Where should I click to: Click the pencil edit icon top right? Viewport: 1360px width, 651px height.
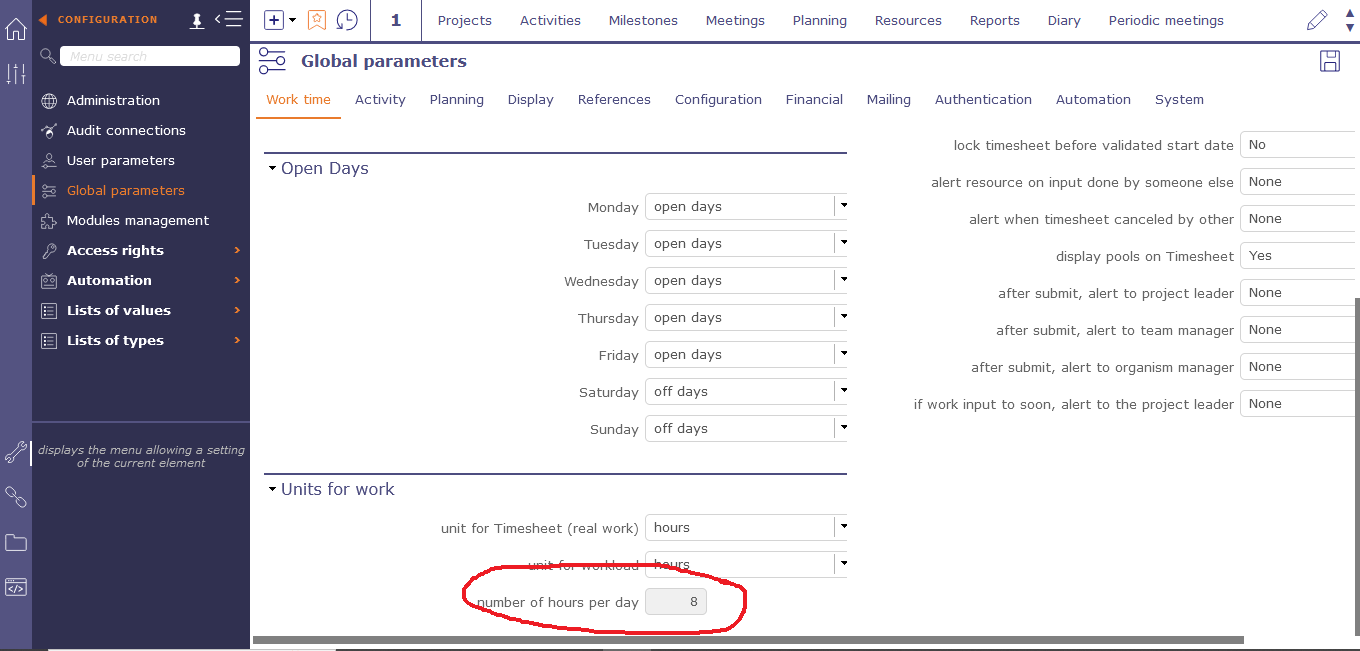(x=1317, y=20)
